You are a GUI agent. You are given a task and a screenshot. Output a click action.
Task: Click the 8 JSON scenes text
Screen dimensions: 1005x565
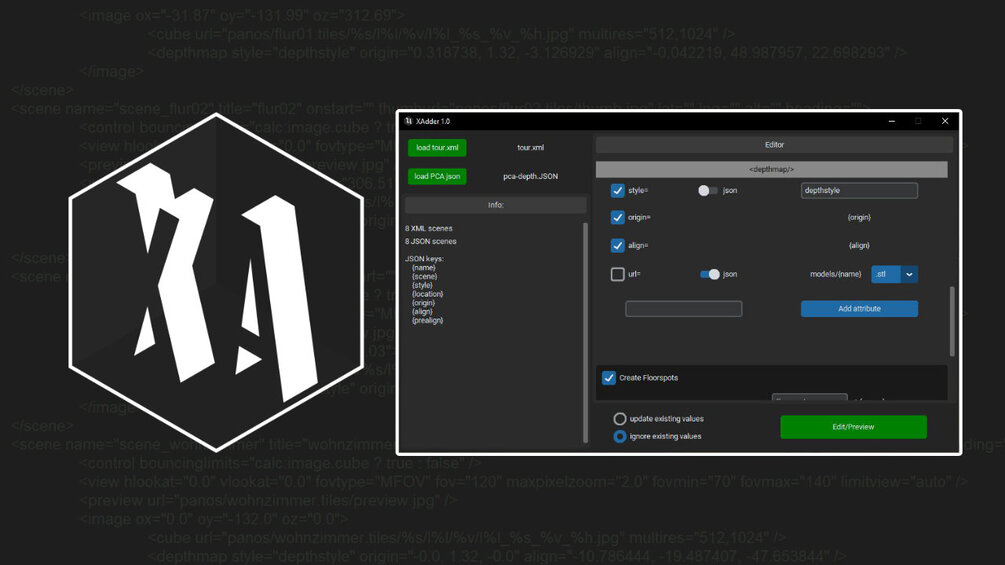(x=431, y=242)
